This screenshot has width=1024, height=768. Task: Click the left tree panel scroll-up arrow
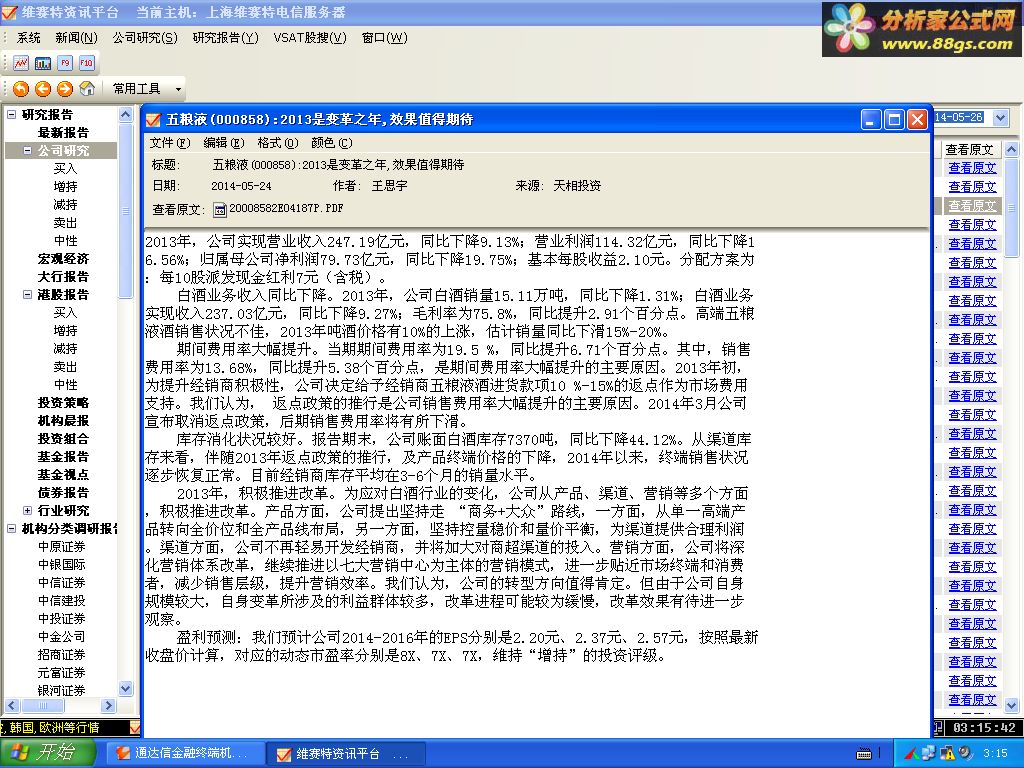[x=125, y=114]
